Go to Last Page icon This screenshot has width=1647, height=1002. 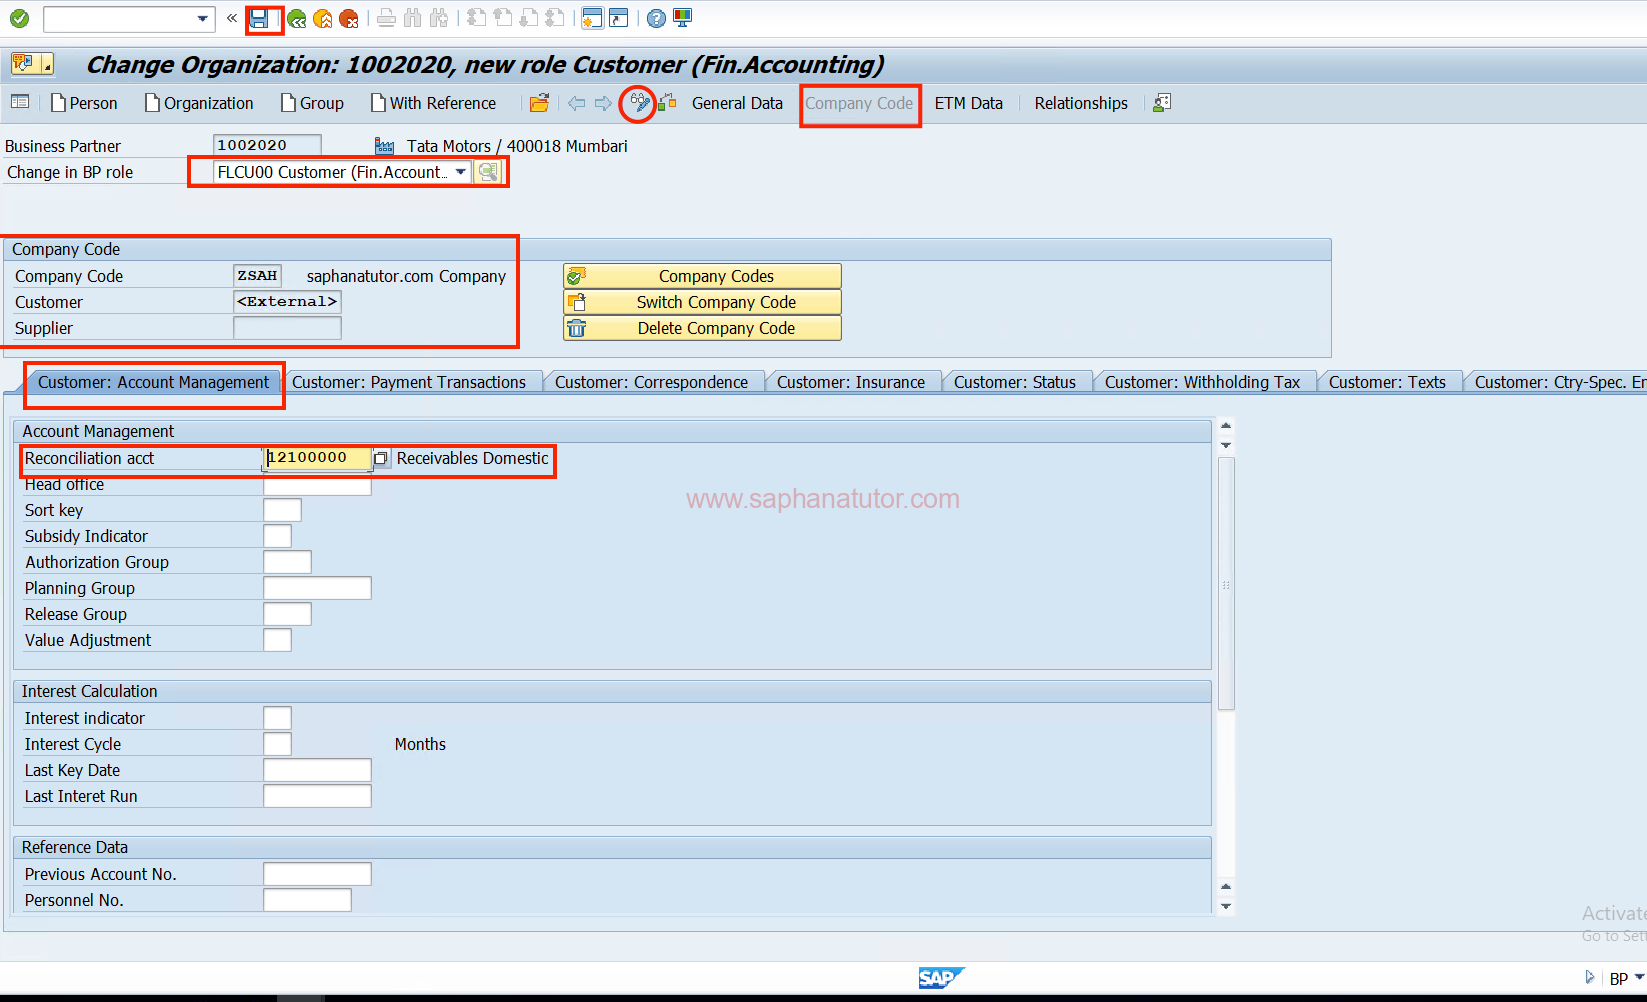[x=554, y=18]
